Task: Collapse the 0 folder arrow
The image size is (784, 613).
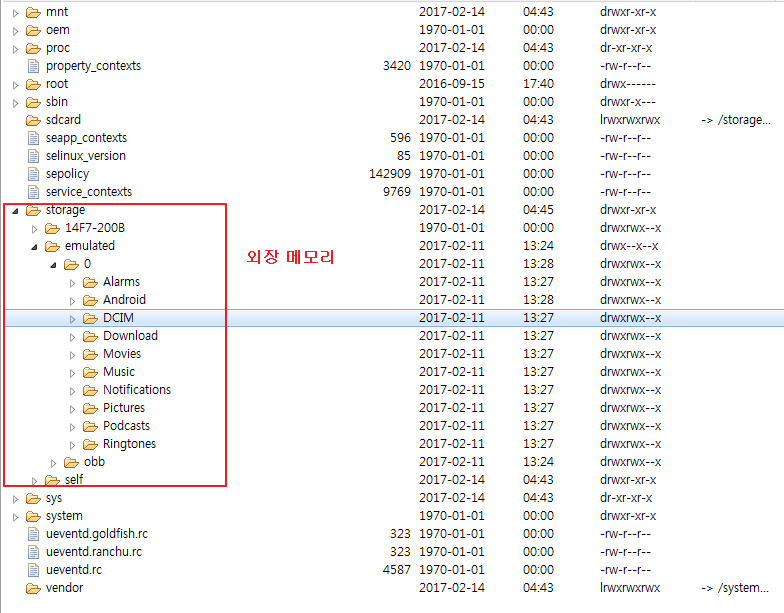Action: coord(54,265)
